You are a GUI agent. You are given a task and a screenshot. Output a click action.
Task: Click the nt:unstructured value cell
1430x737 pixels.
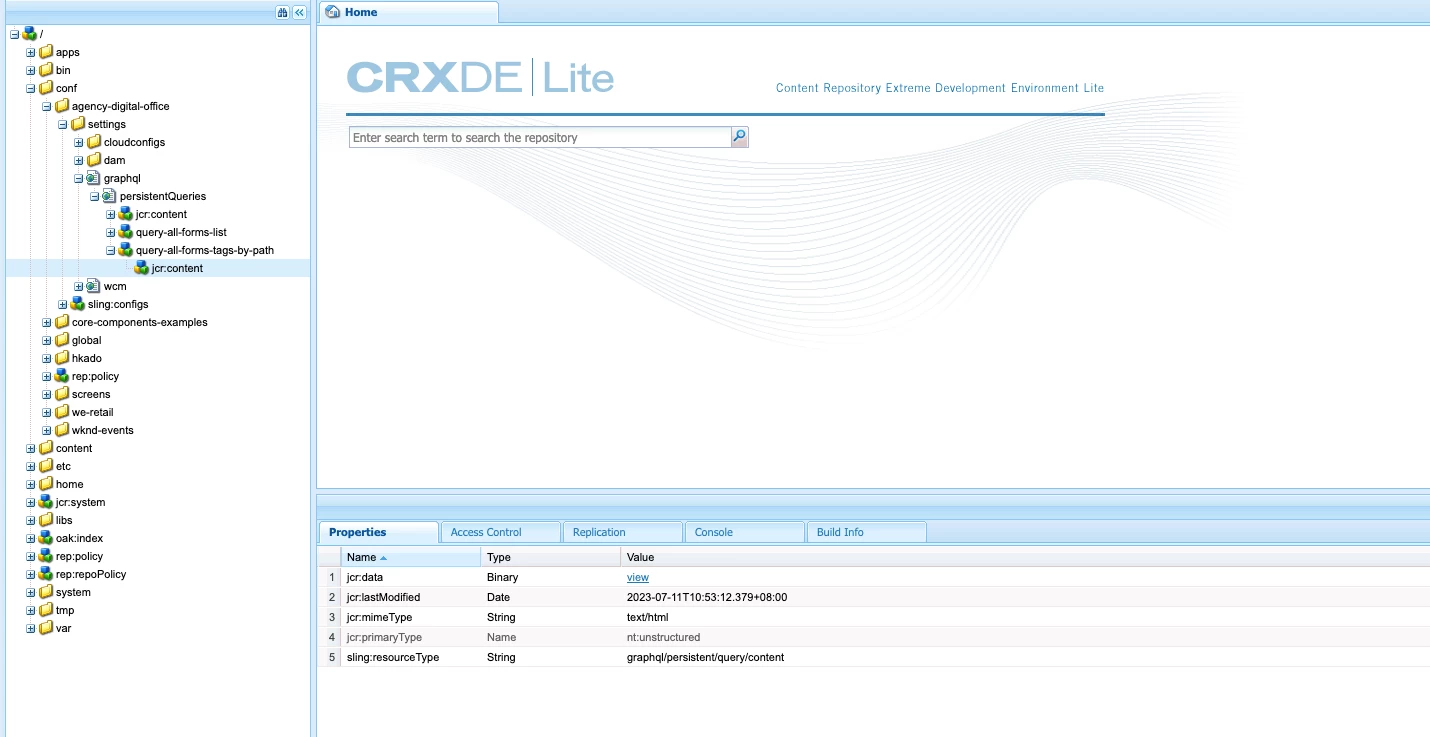[663, 637]
